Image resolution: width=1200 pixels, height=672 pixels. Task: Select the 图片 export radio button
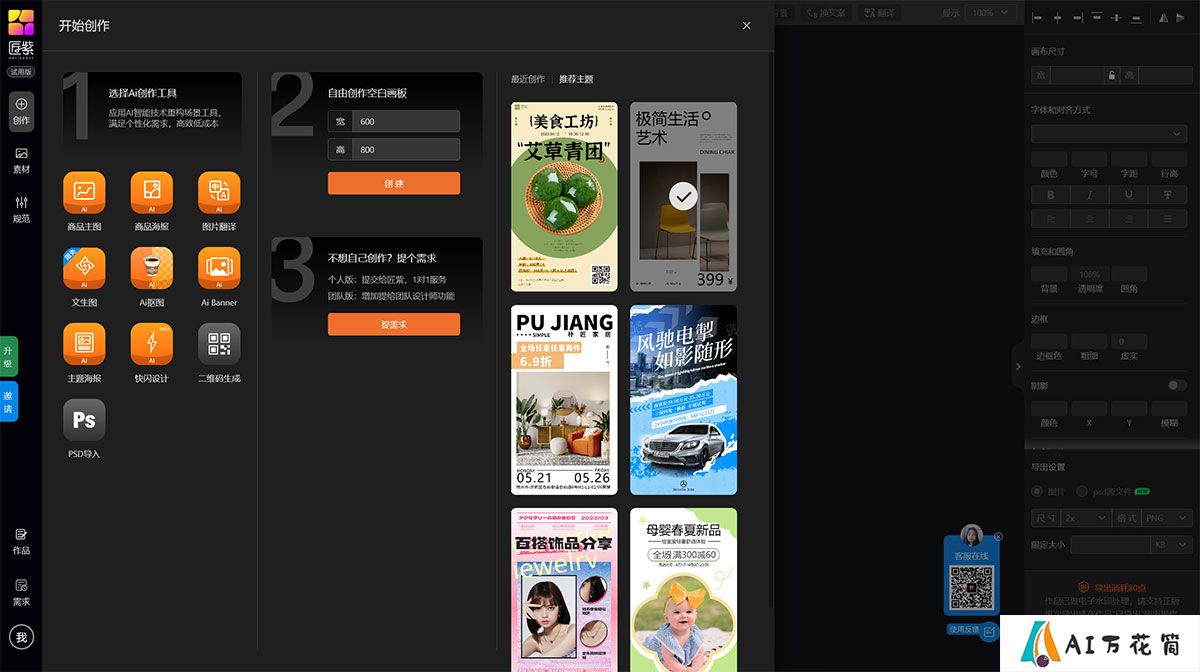(x=1037, y=491)
